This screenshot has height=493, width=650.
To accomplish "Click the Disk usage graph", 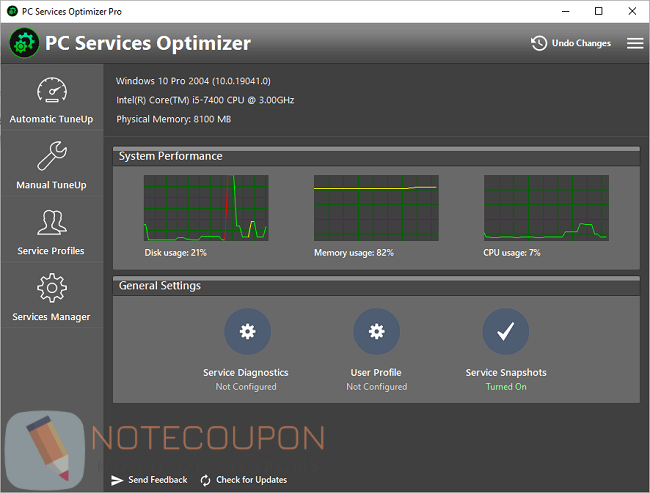I will pos(206,208).
